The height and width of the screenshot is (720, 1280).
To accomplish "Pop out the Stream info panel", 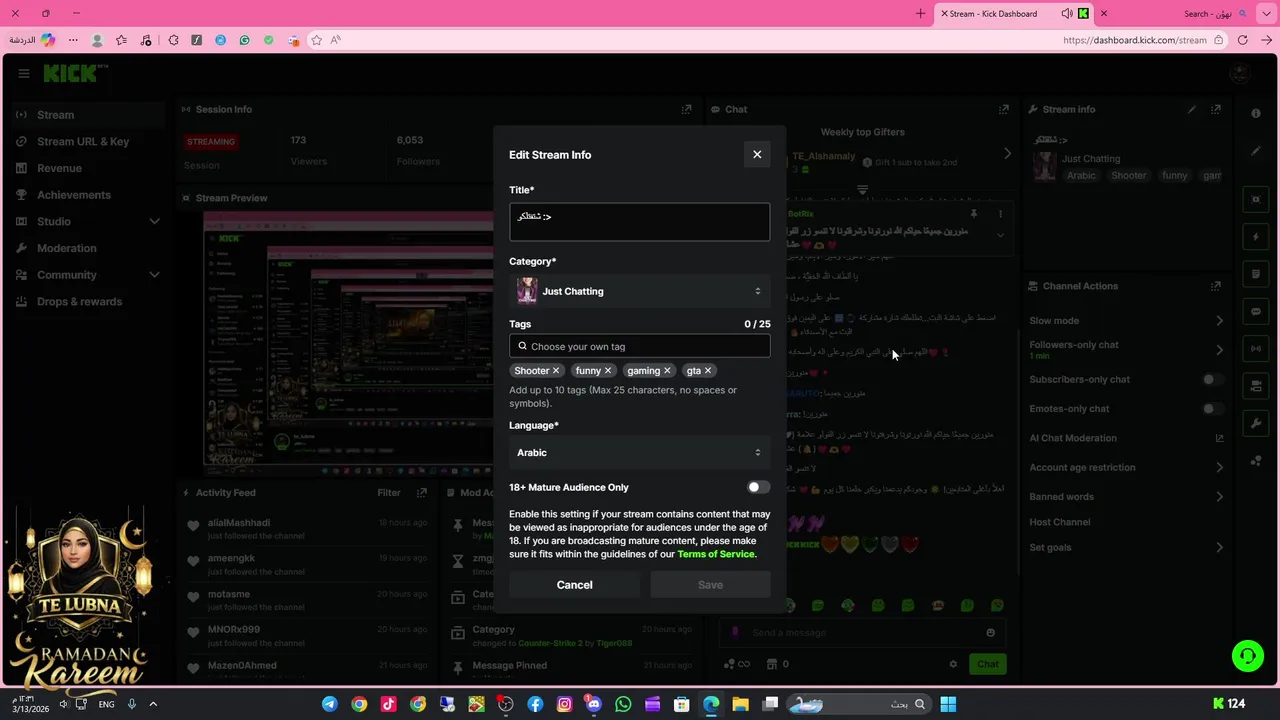I will point(1215,109).
